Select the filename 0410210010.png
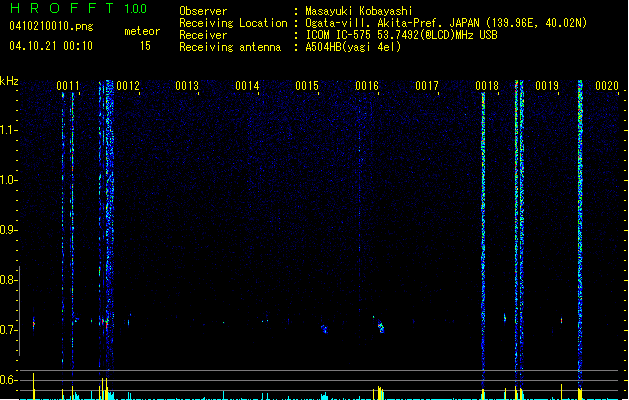This screenshot has height=400, width=629. pyautogui.click(x=51, y=26)
